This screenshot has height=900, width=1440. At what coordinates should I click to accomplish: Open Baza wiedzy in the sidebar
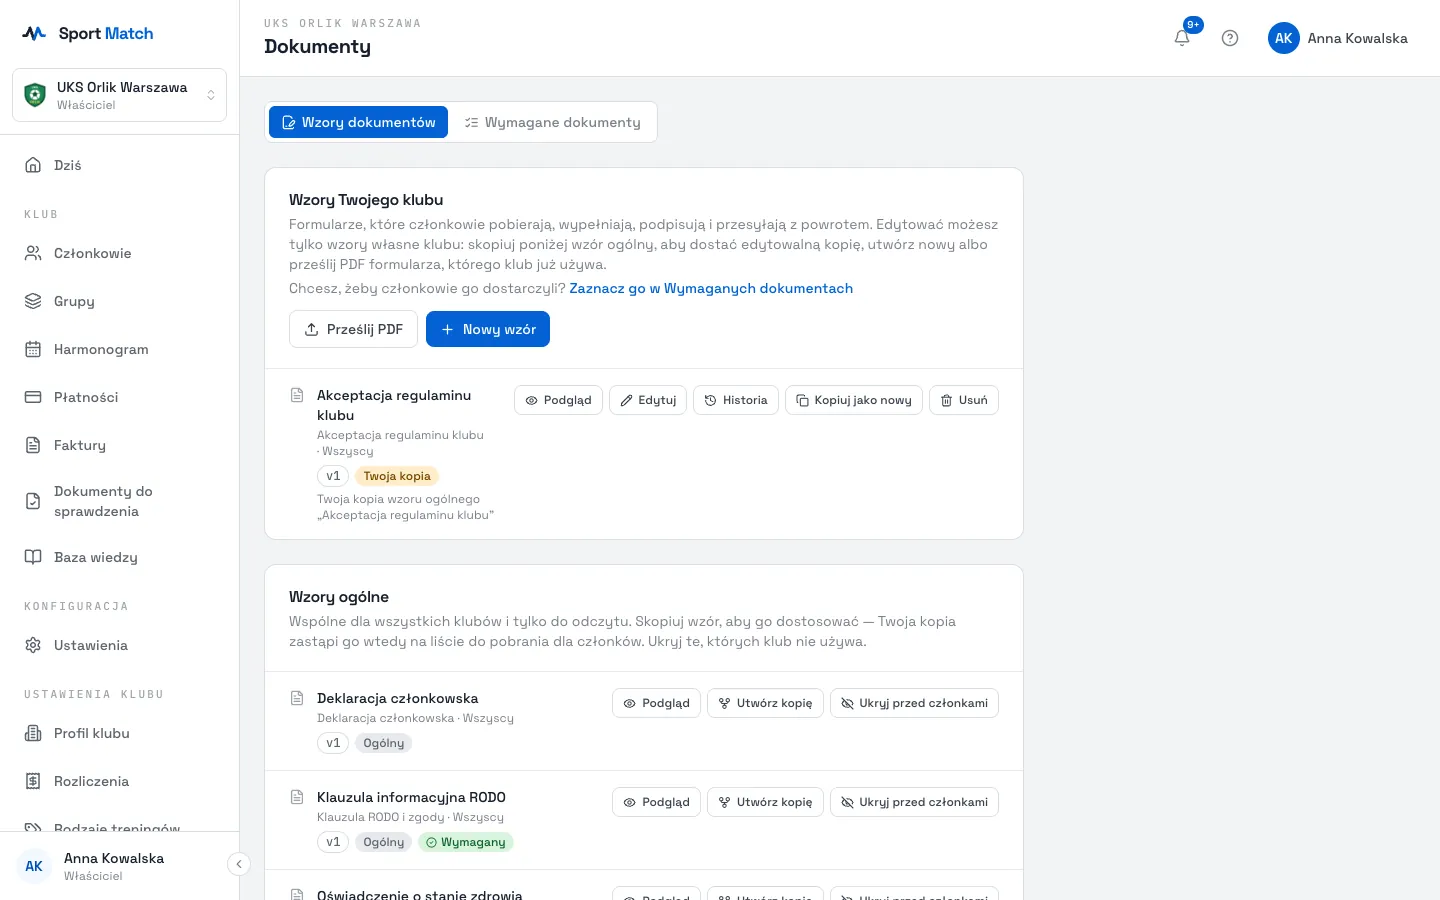(119, 557)
